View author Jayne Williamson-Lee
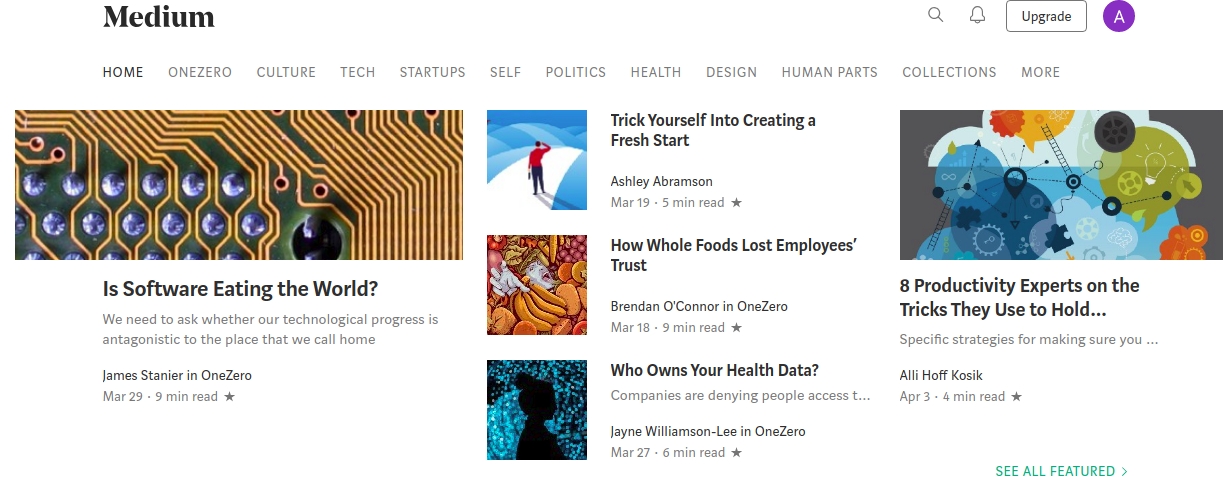 pos(673,431)
